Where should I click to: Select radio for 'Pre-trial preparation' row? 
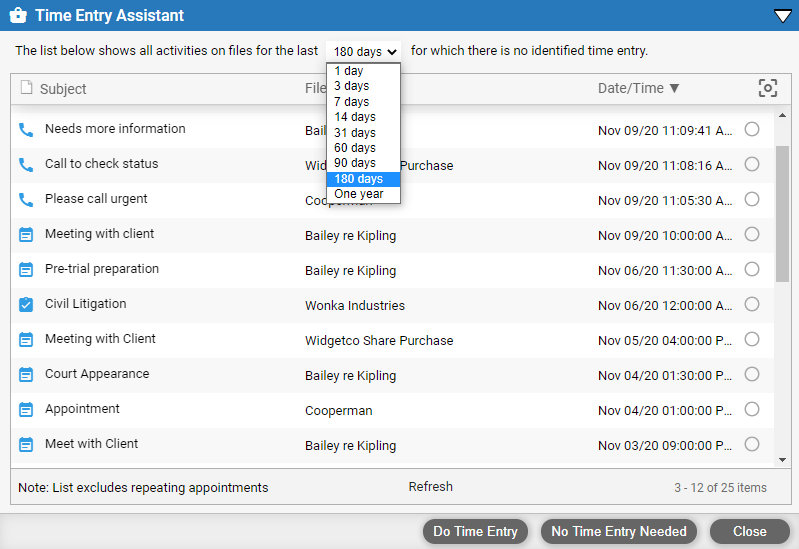coord(752,269)
